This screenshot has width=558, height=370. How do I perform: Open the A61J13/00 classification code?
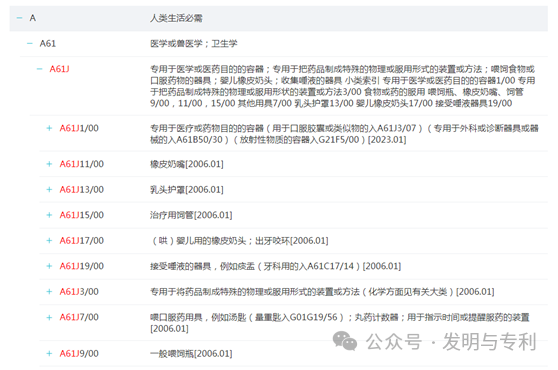pyautogui.click(x=81, y=190)
